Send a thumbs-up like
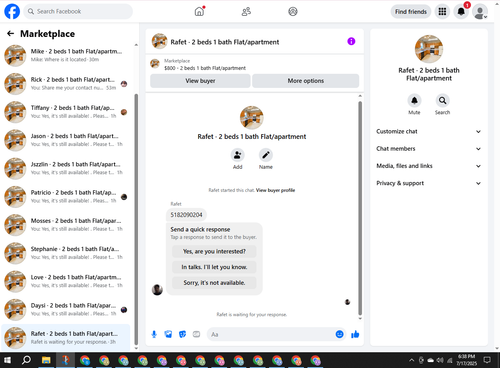500x368 pixels. pyautogui.click(x=355, y=334)
